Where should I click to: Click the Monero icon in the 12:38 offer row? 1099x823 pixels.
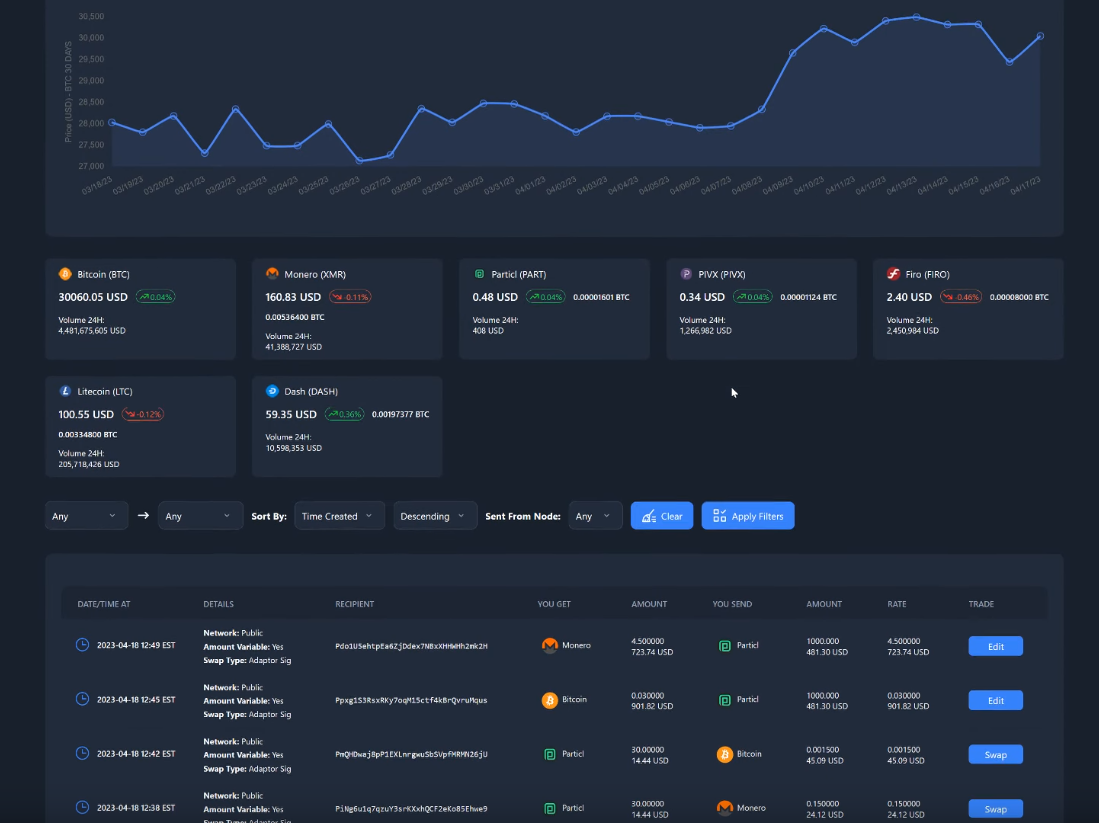tap(725, 808)
